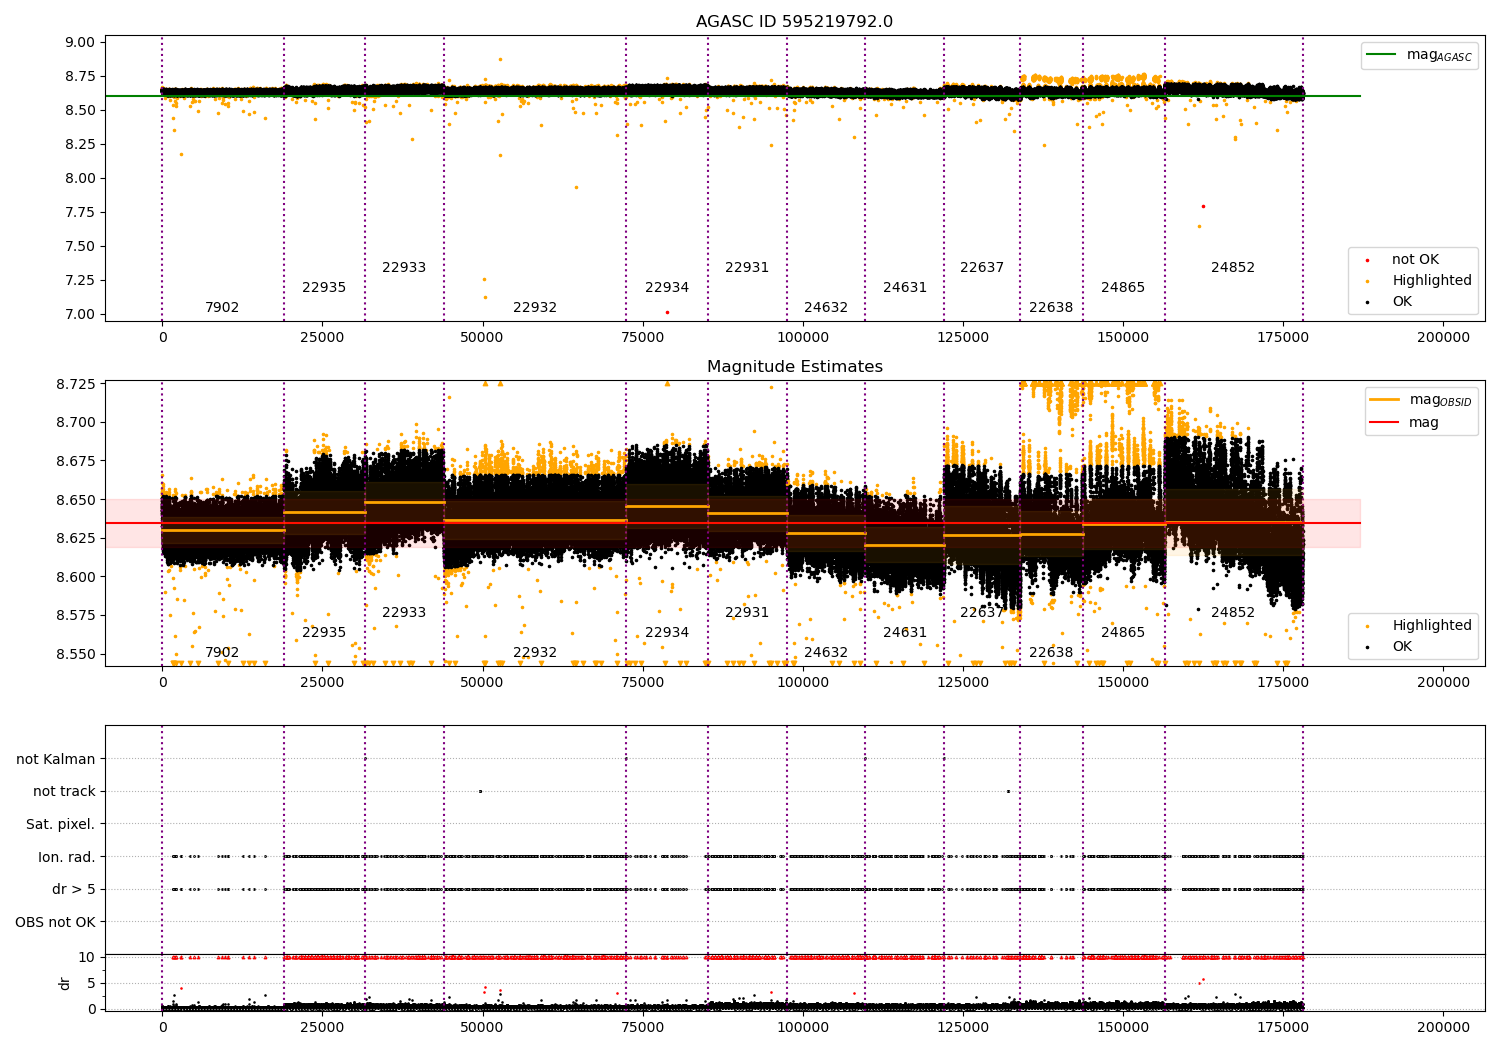
Task: Click the 10 tick on the dr axis
Action: (x=87, y=958)
